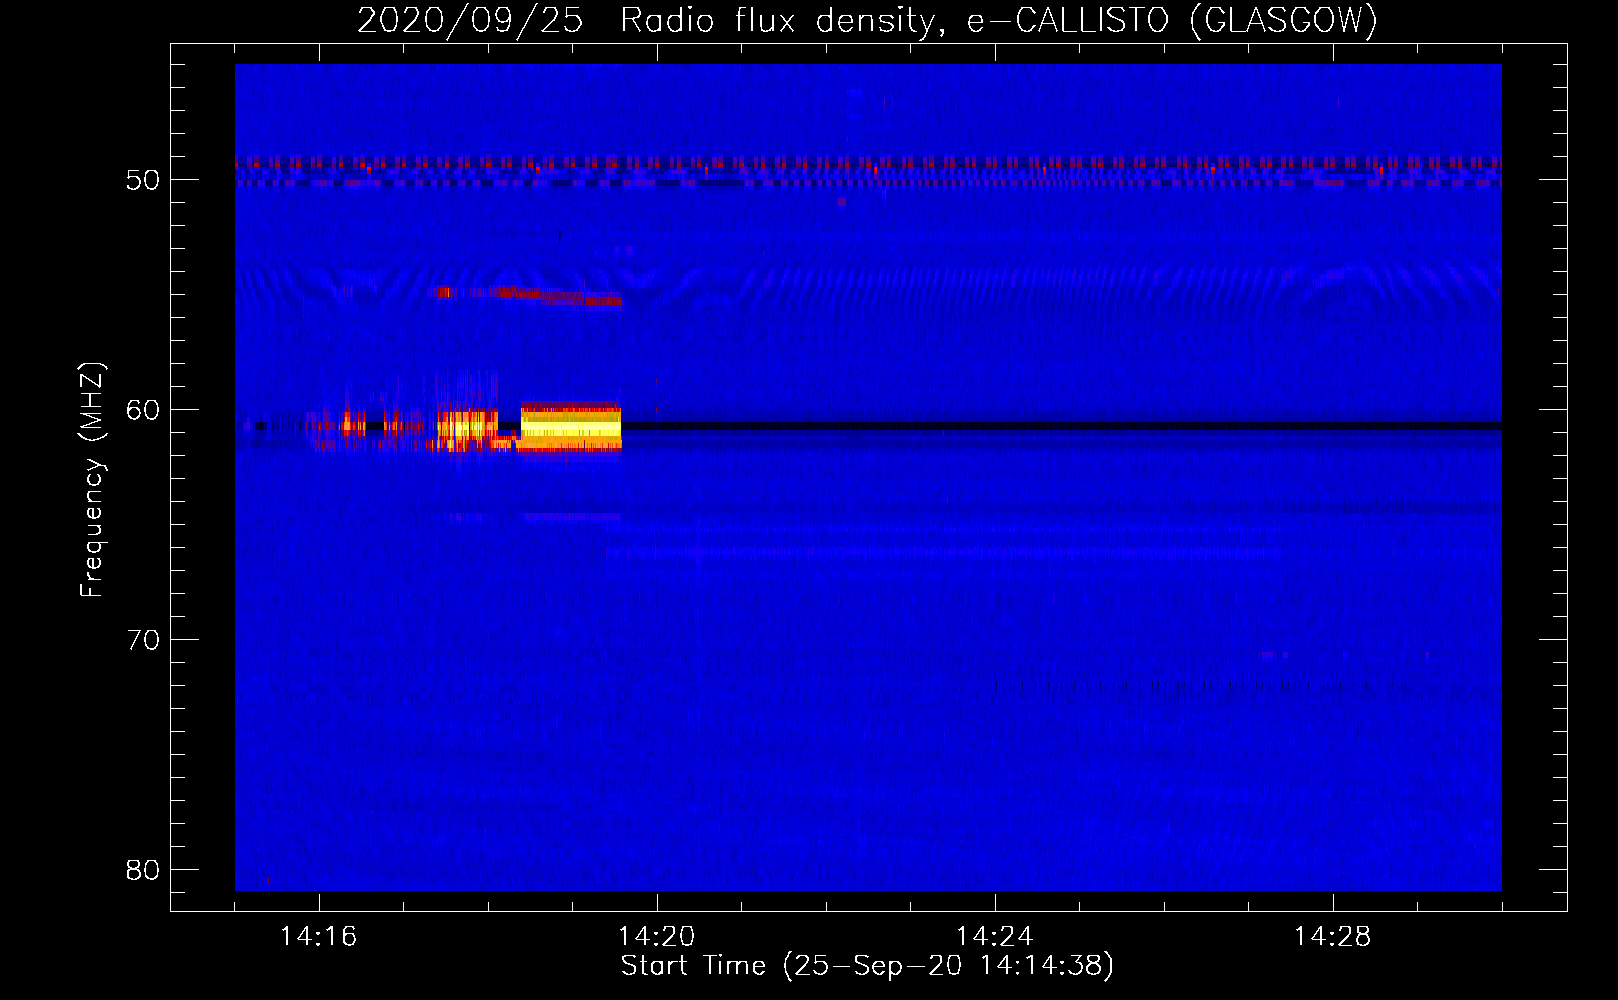The height and width of the screenshot is (1000, 1618).
Task: Click the 14:20 time tick label
Action: (656, 937)
